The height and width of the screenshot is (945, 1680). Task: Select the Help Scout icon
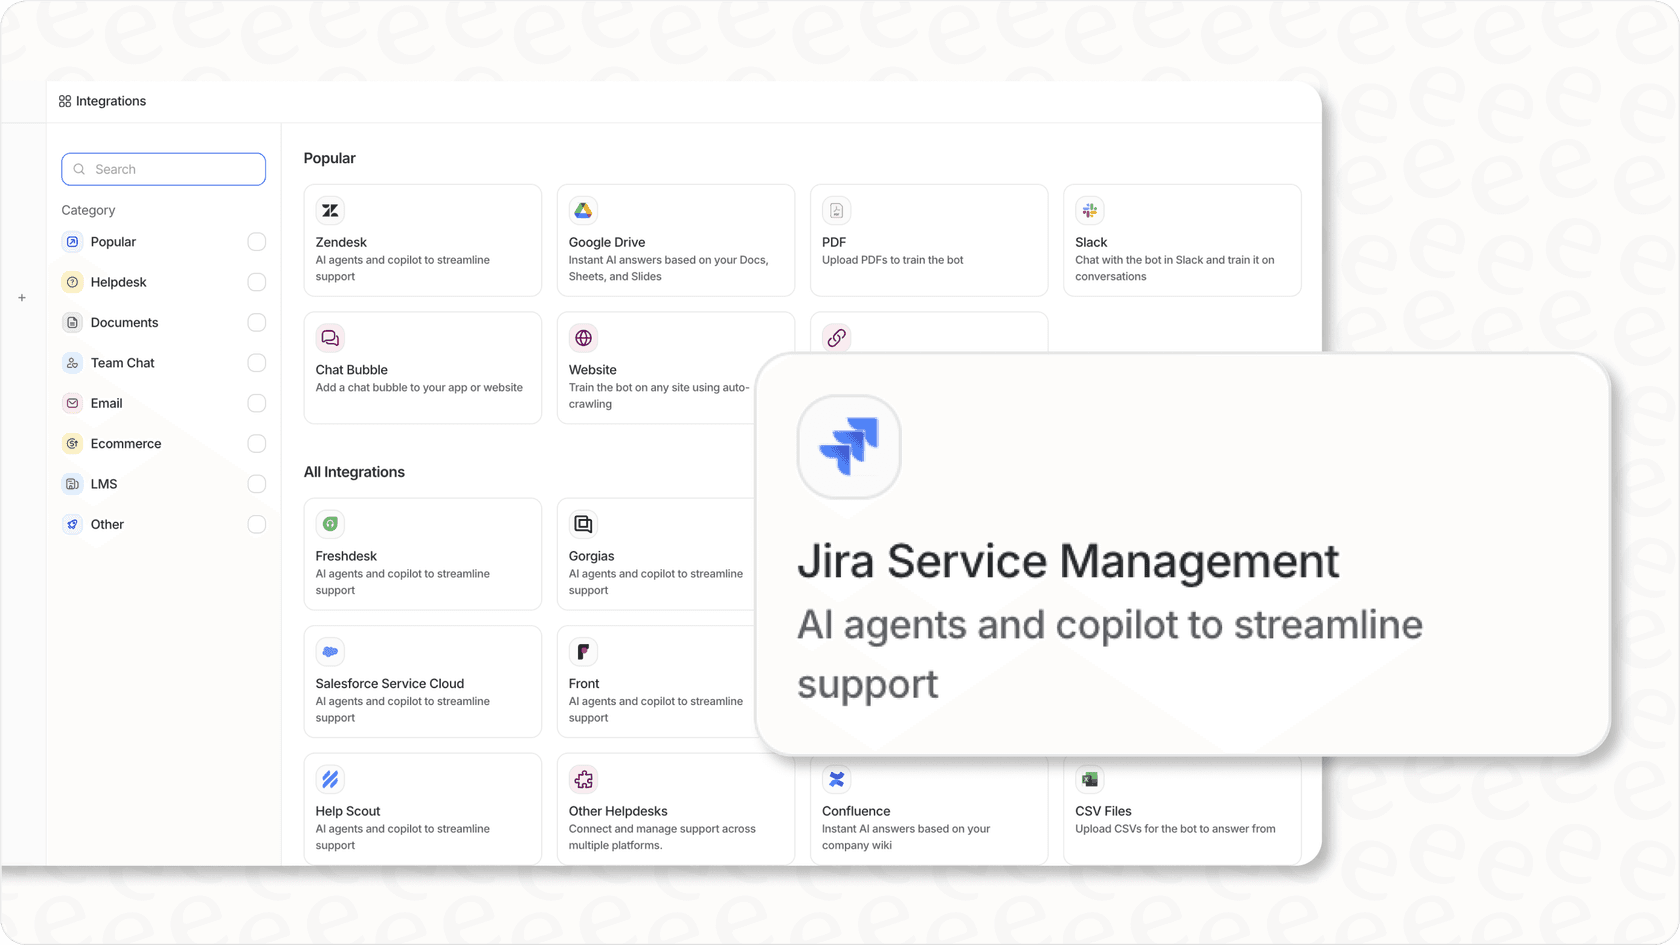(x=330, y=779)
